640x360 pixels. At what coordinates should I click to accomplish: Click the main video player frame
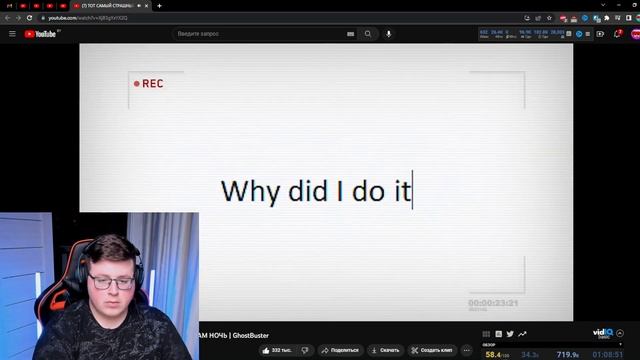(x=326, y=182)
